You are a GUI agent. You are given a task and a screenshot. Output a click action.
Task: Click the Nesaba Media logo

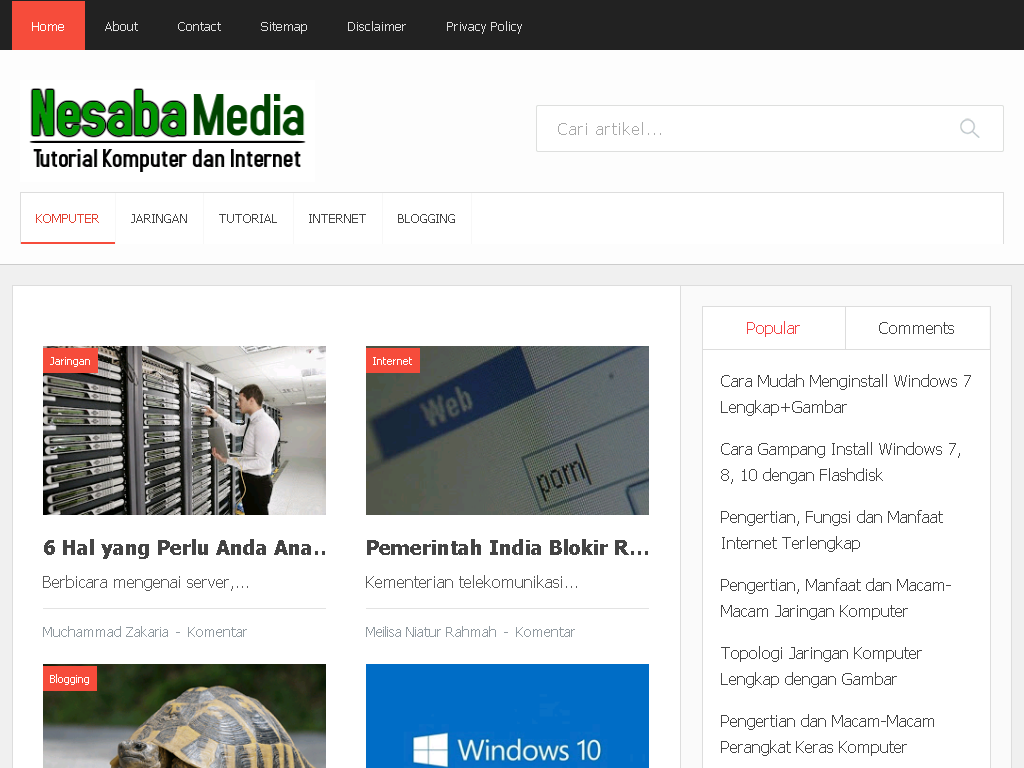coord(167,130)
